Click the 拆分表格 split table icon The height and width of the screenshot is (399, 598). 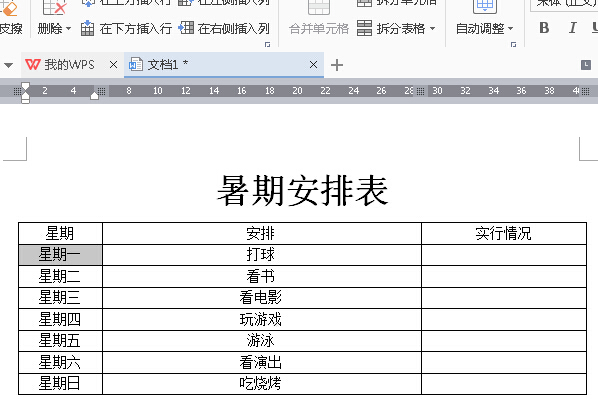pos(364,28)
